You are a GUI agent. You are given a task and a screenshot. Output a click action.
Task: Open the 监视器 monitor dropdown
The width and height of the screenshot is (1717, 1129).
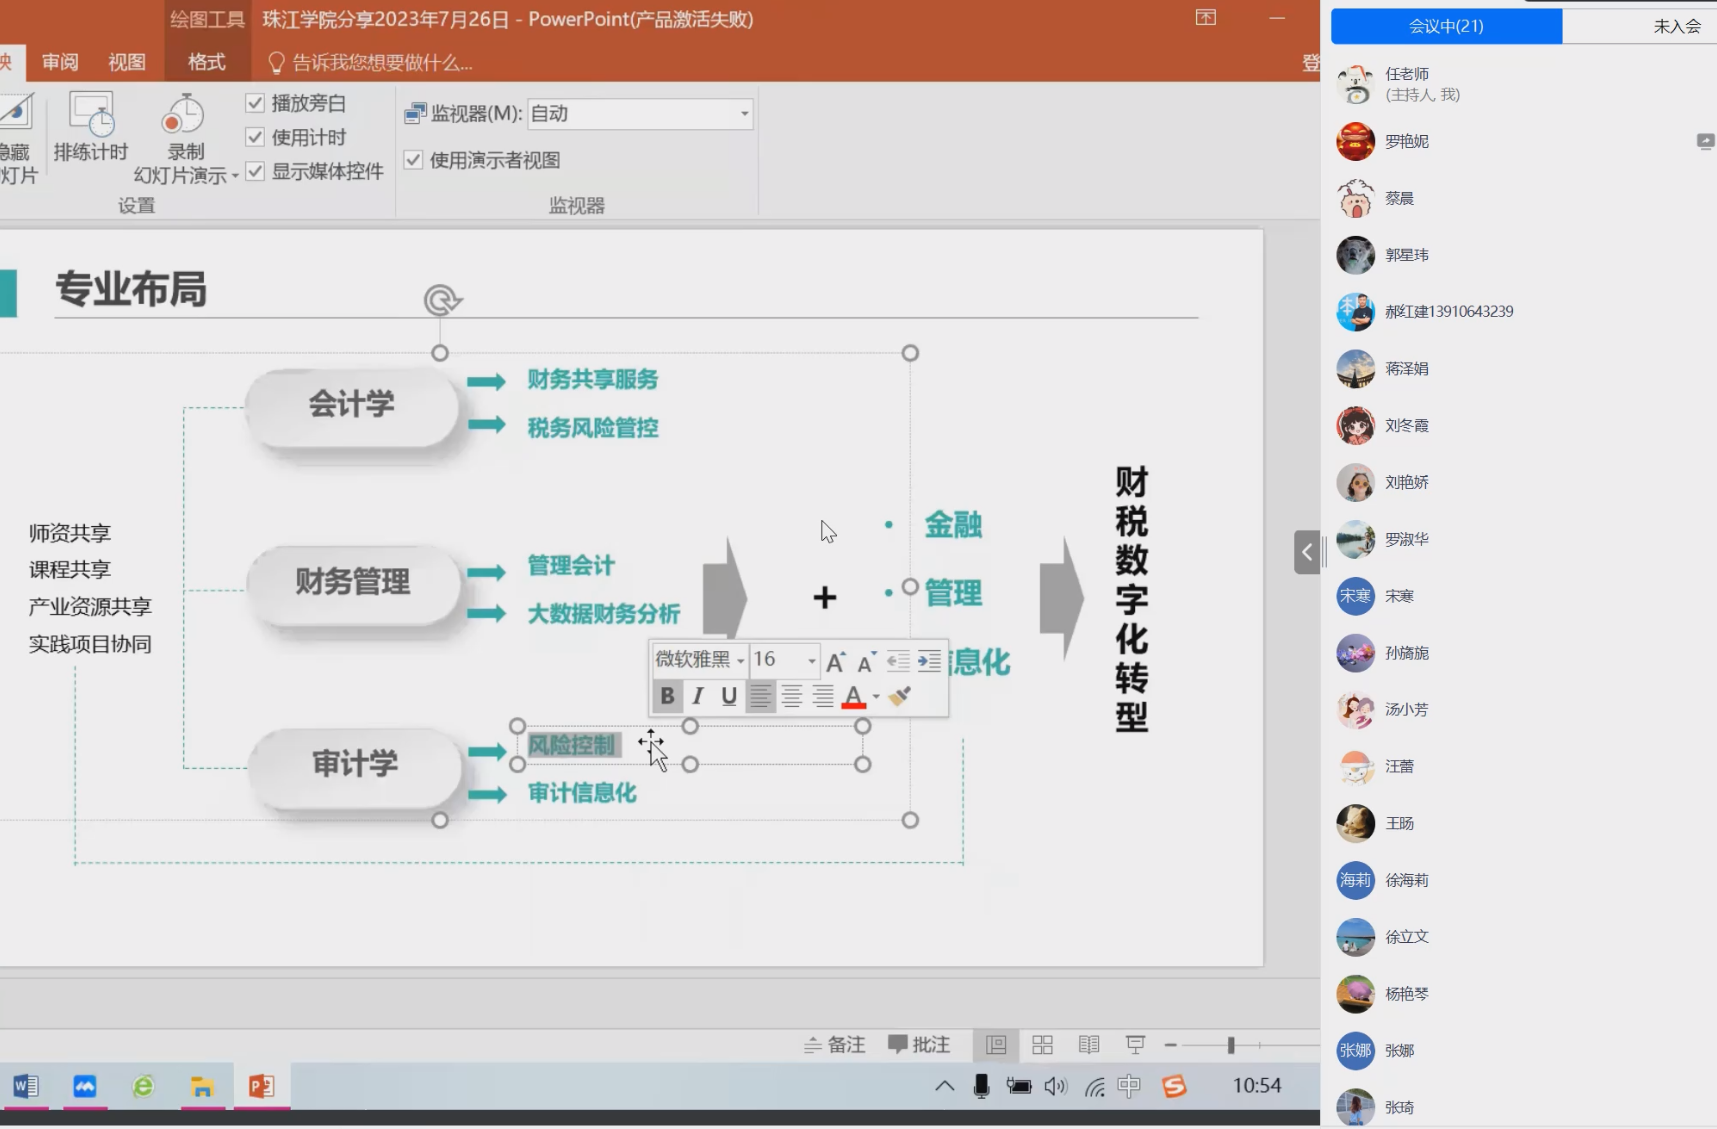click(744, 114)
